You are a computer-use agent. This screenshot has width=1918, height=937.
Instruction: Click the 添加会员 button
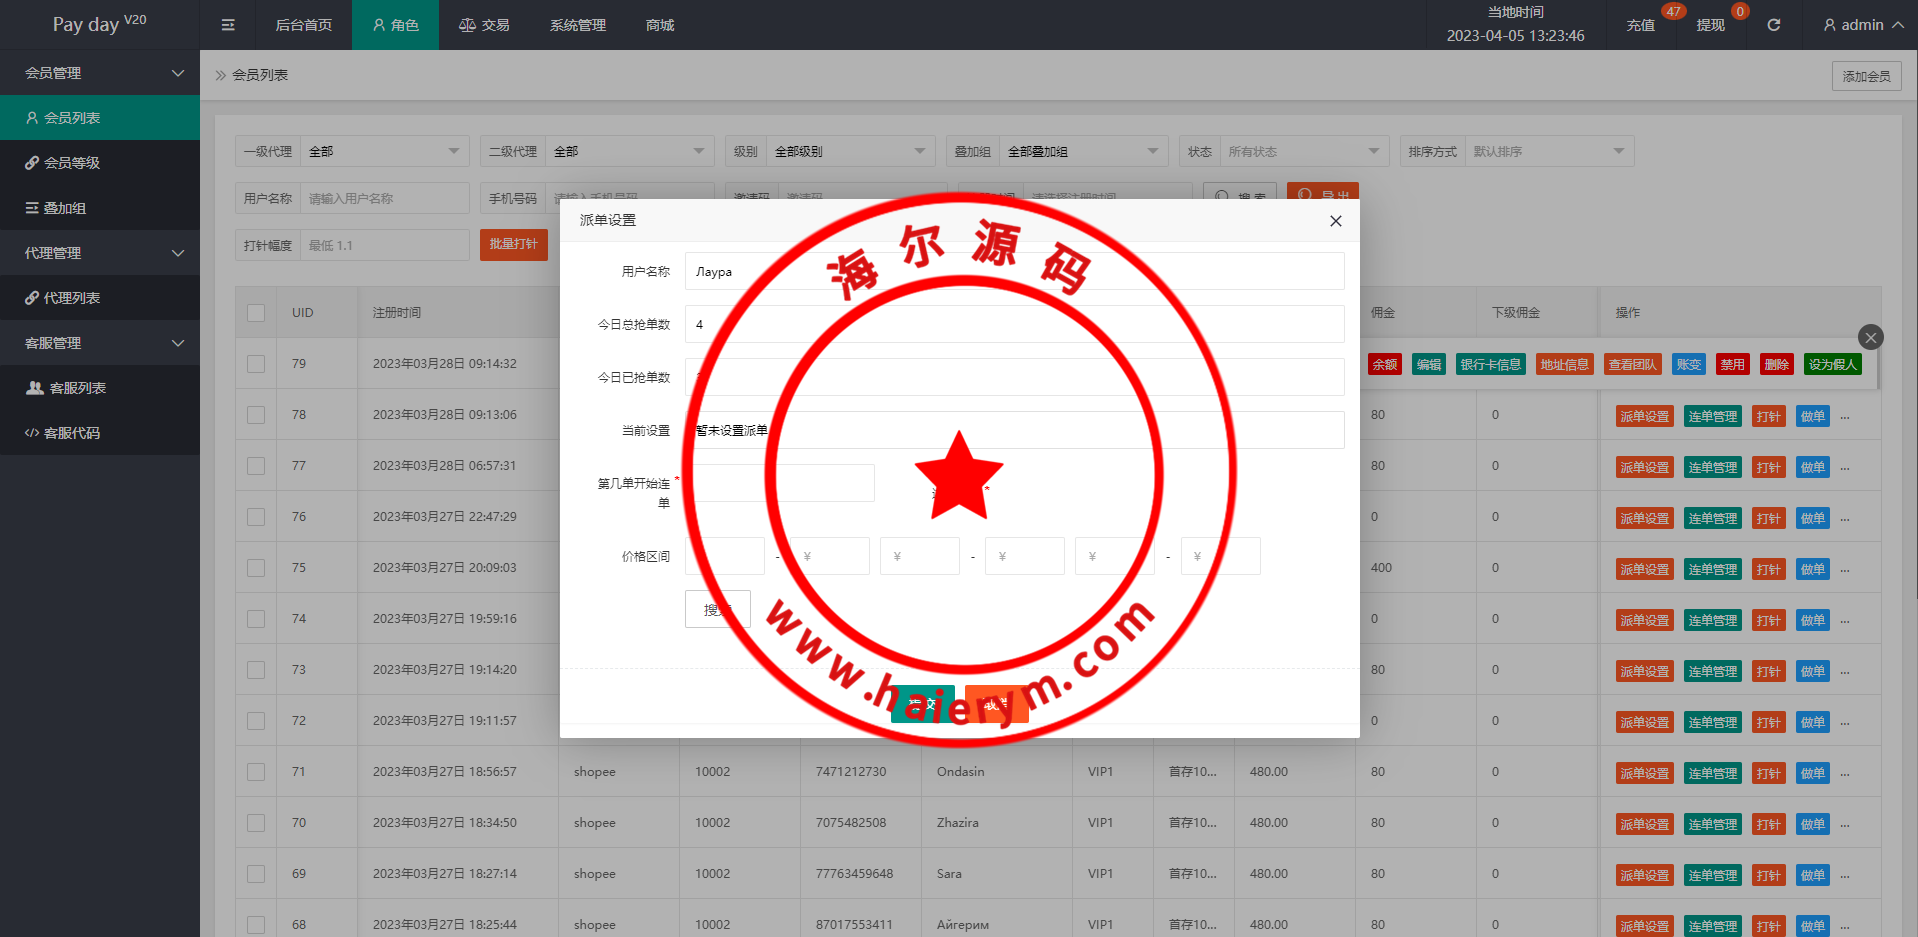coord(1866,76)
